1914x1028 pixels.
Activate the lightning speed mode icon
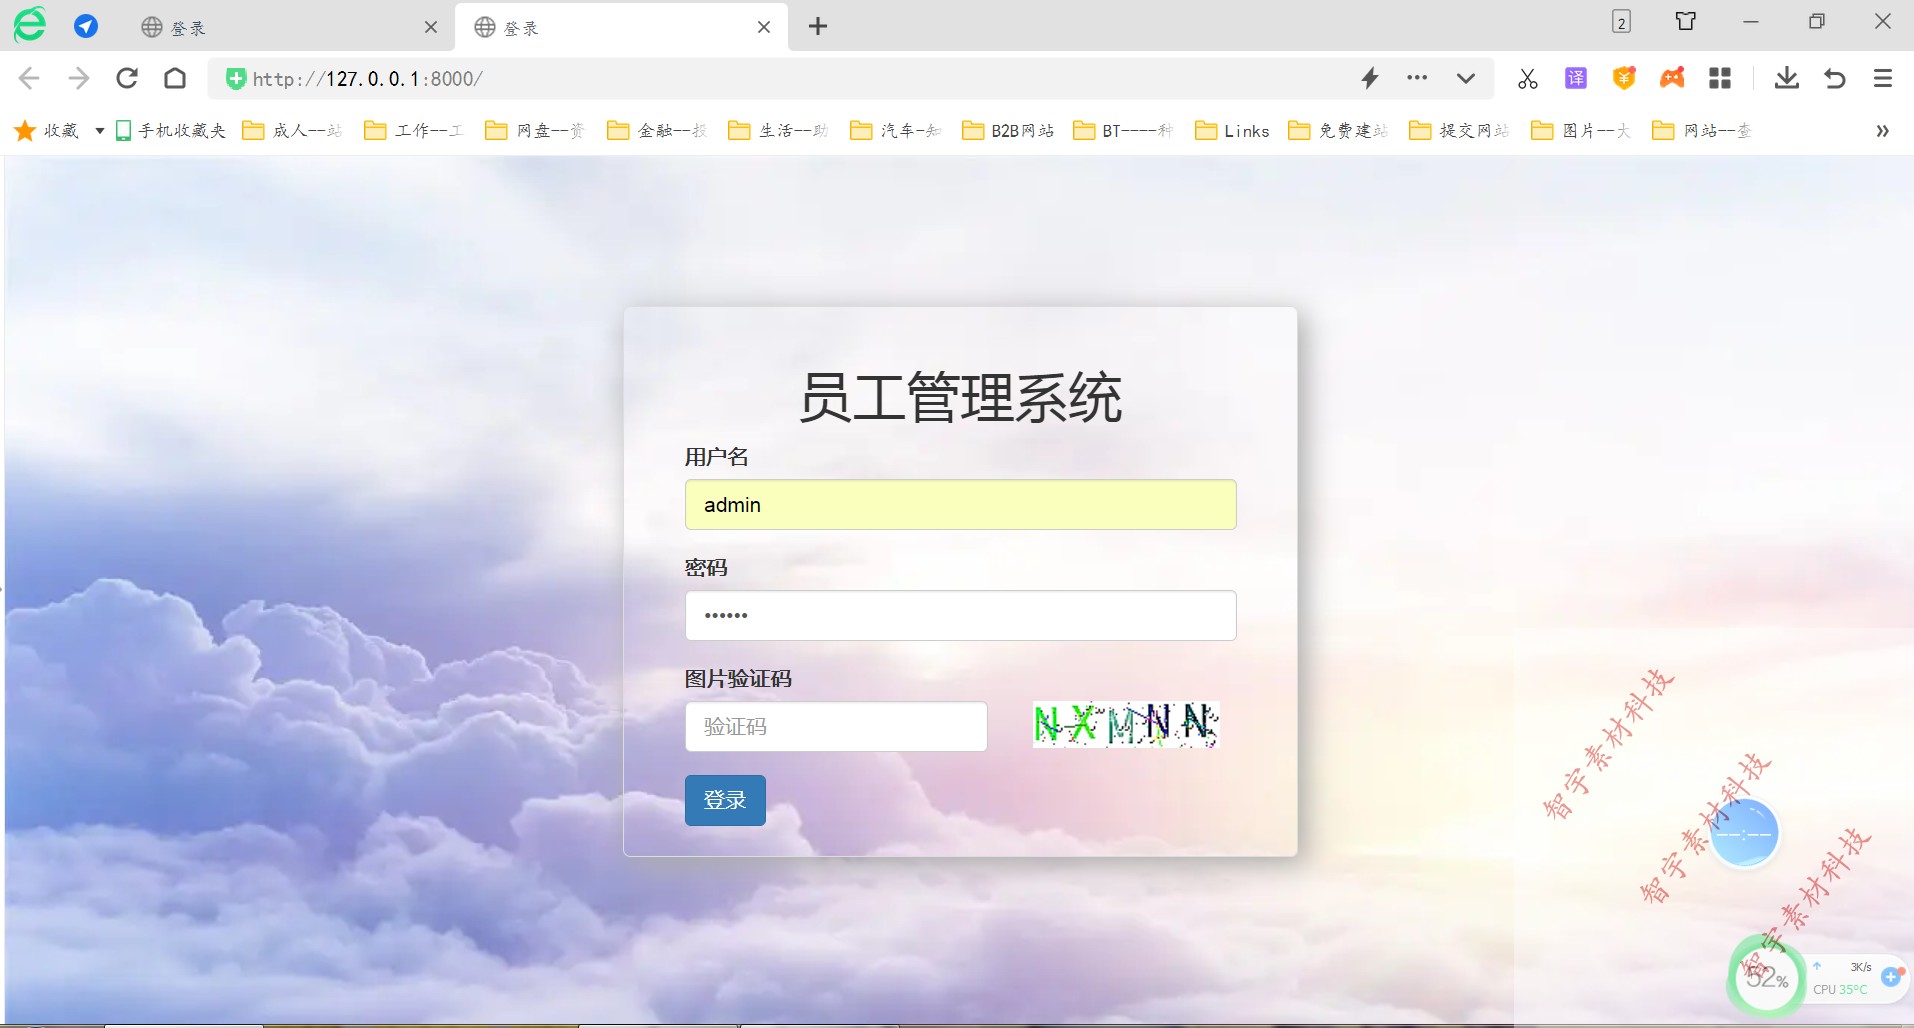tap(1370, 78)
